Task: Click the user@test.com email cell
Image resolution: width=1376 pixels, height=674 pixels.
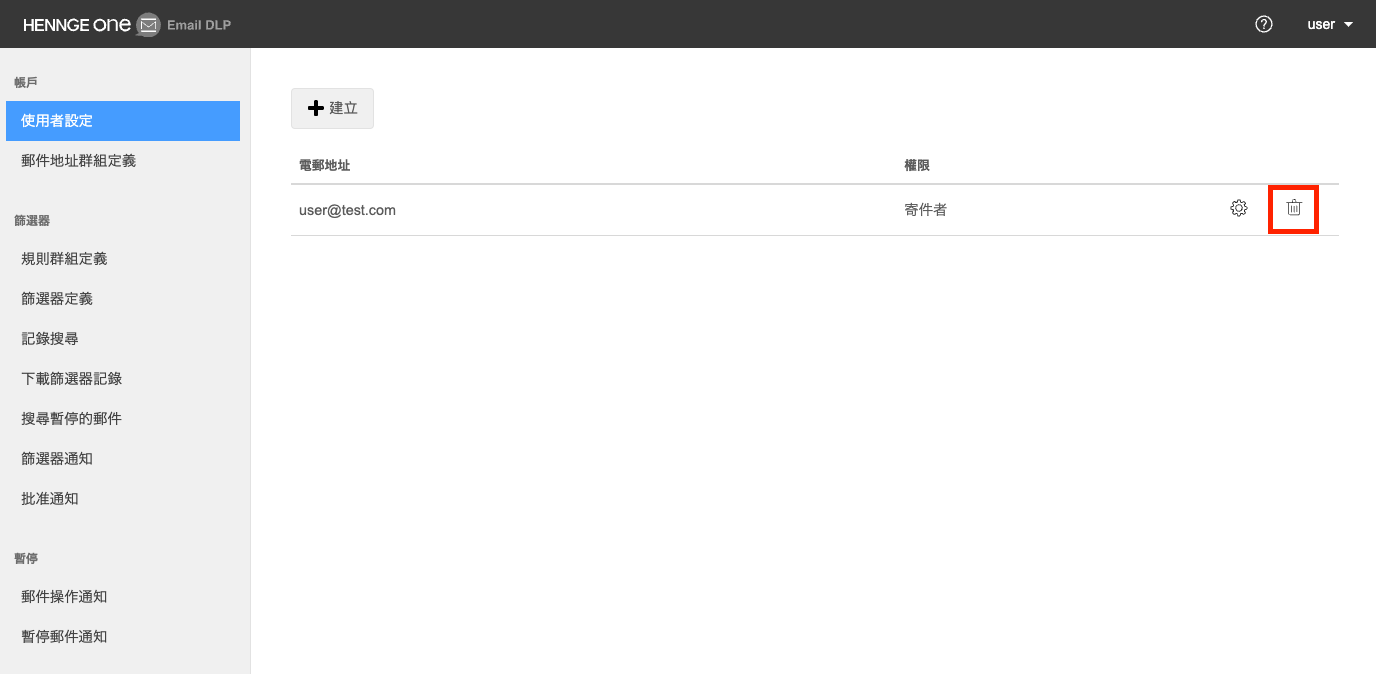Action: (347, 210)
